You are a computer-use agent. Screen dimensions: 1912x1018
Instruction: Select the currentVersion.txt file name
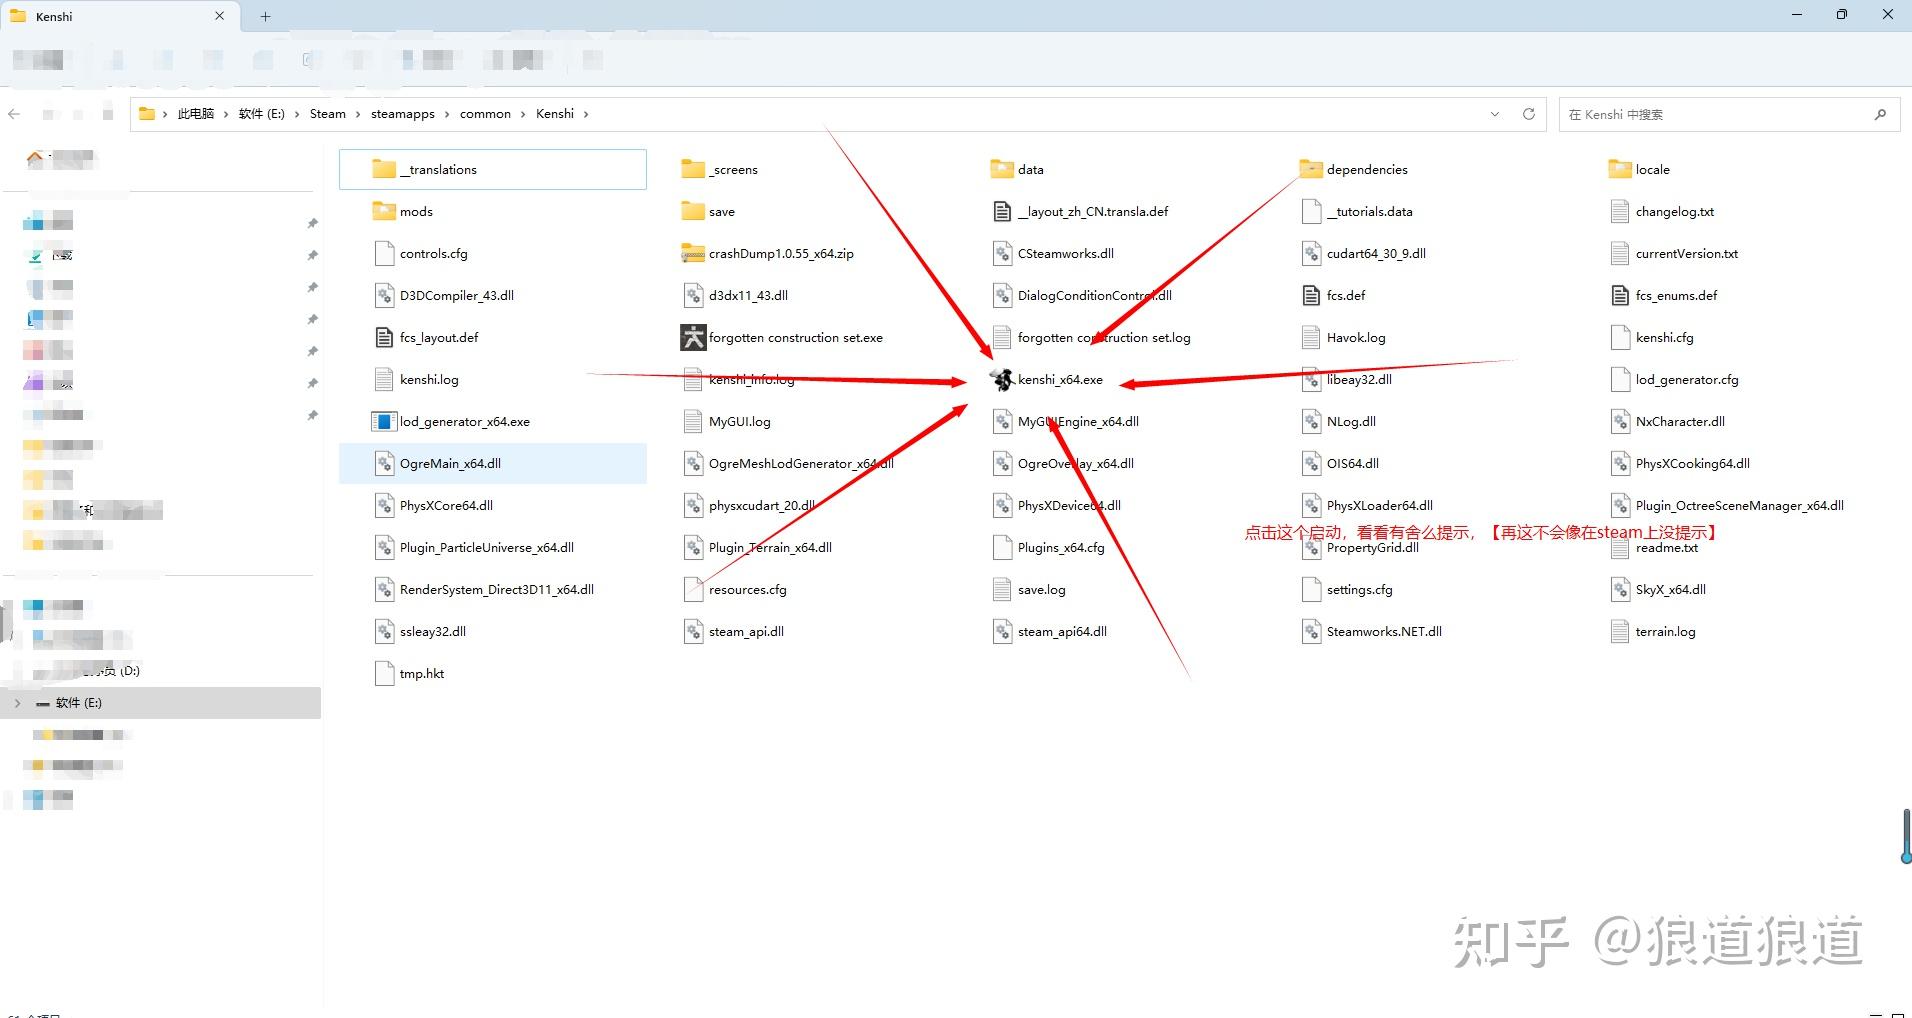(1687, 254)
